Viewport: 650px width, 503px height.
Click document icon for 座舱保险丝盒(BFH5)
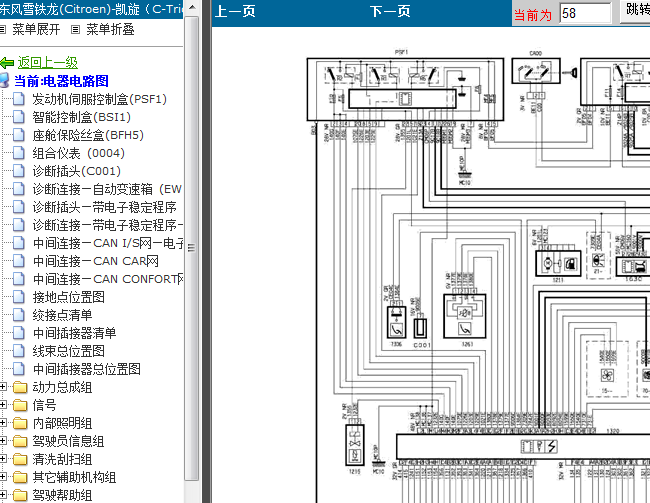pos(18,135)
